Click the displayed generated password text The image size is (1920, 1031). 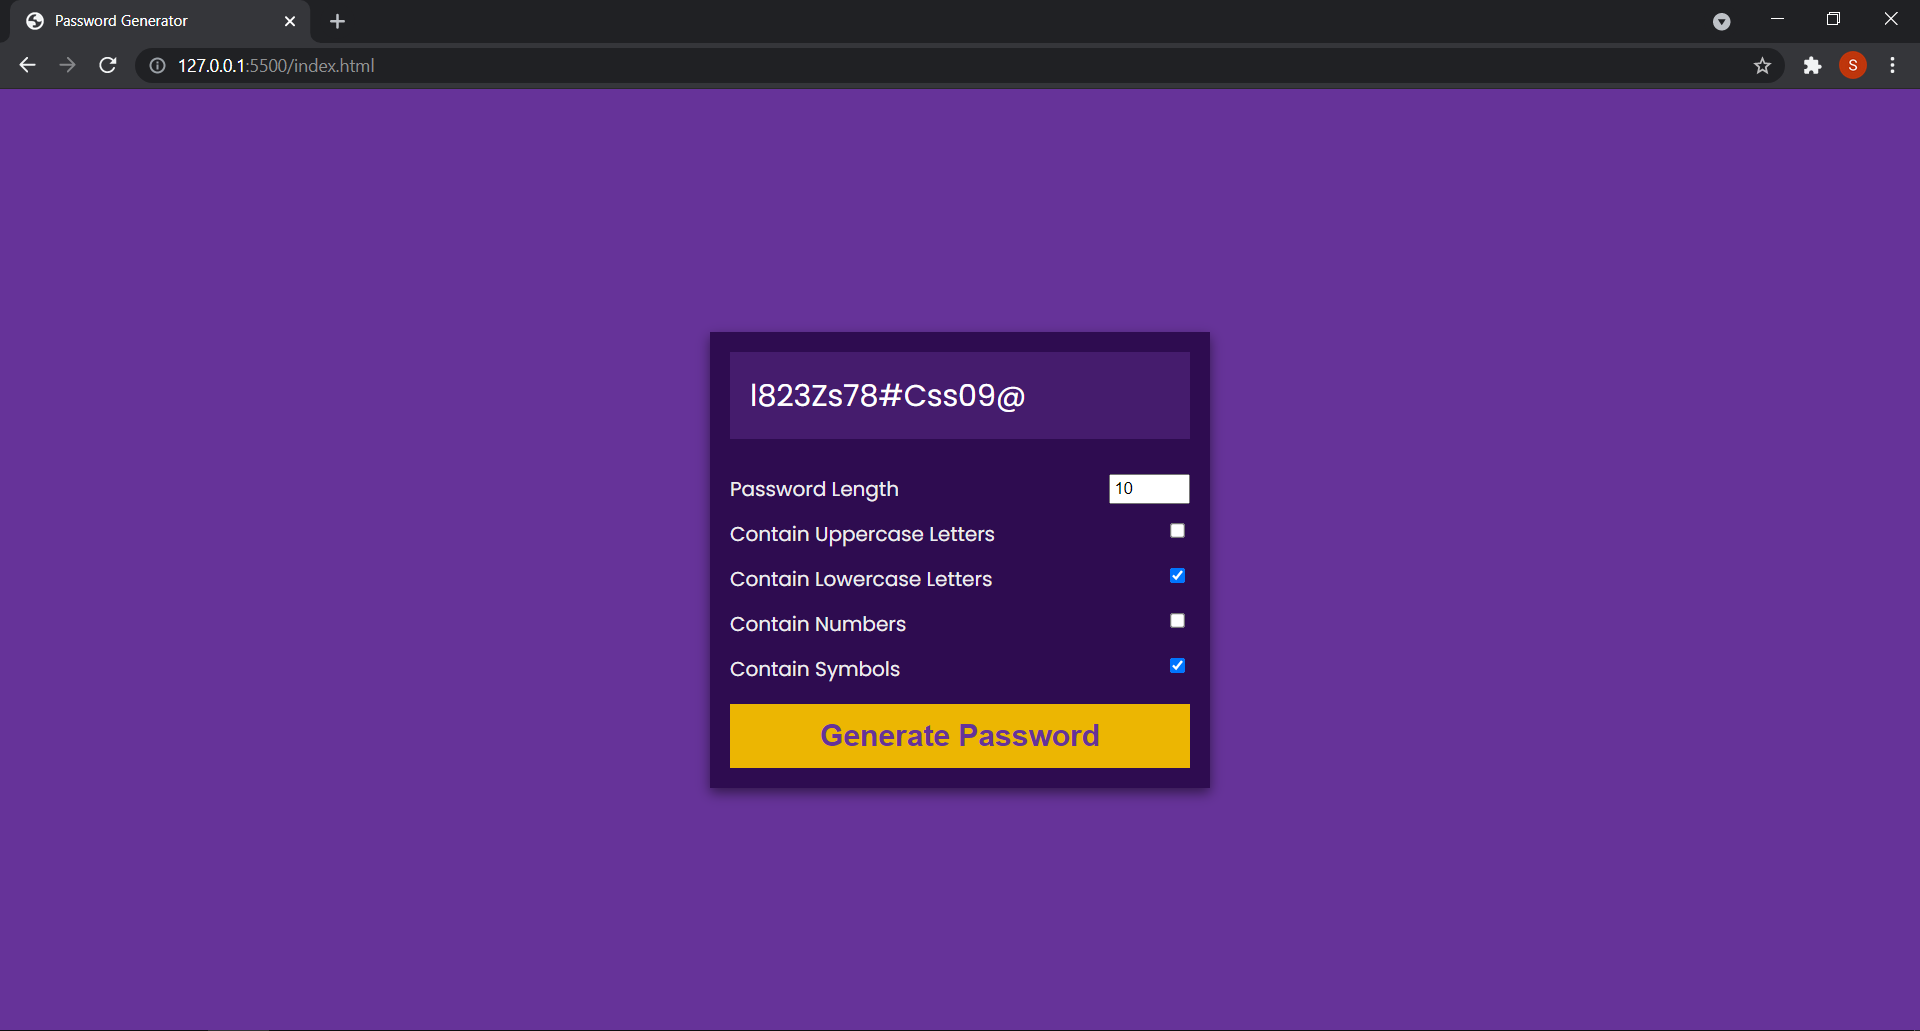coord(886,396)
